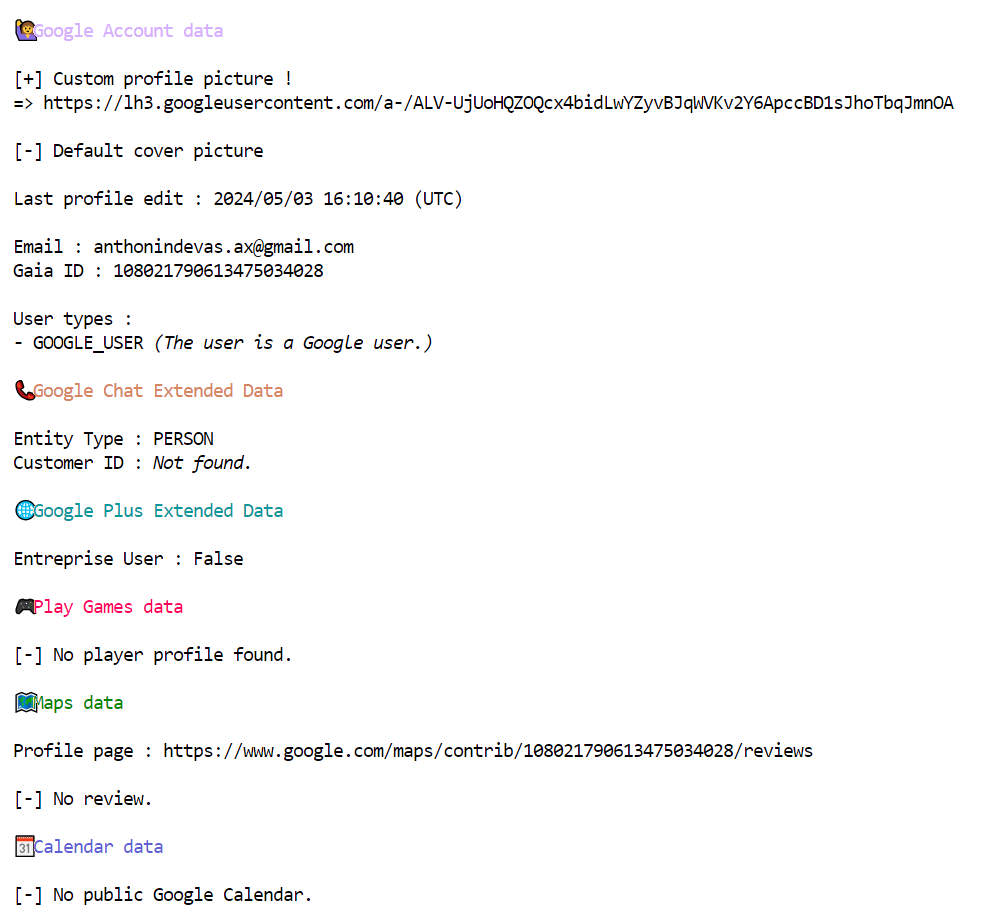This screenshot has height=910, width=988.
Task: Click the globe emoji beside Google Plus Extended Data
Action: (x=25, y=510)
